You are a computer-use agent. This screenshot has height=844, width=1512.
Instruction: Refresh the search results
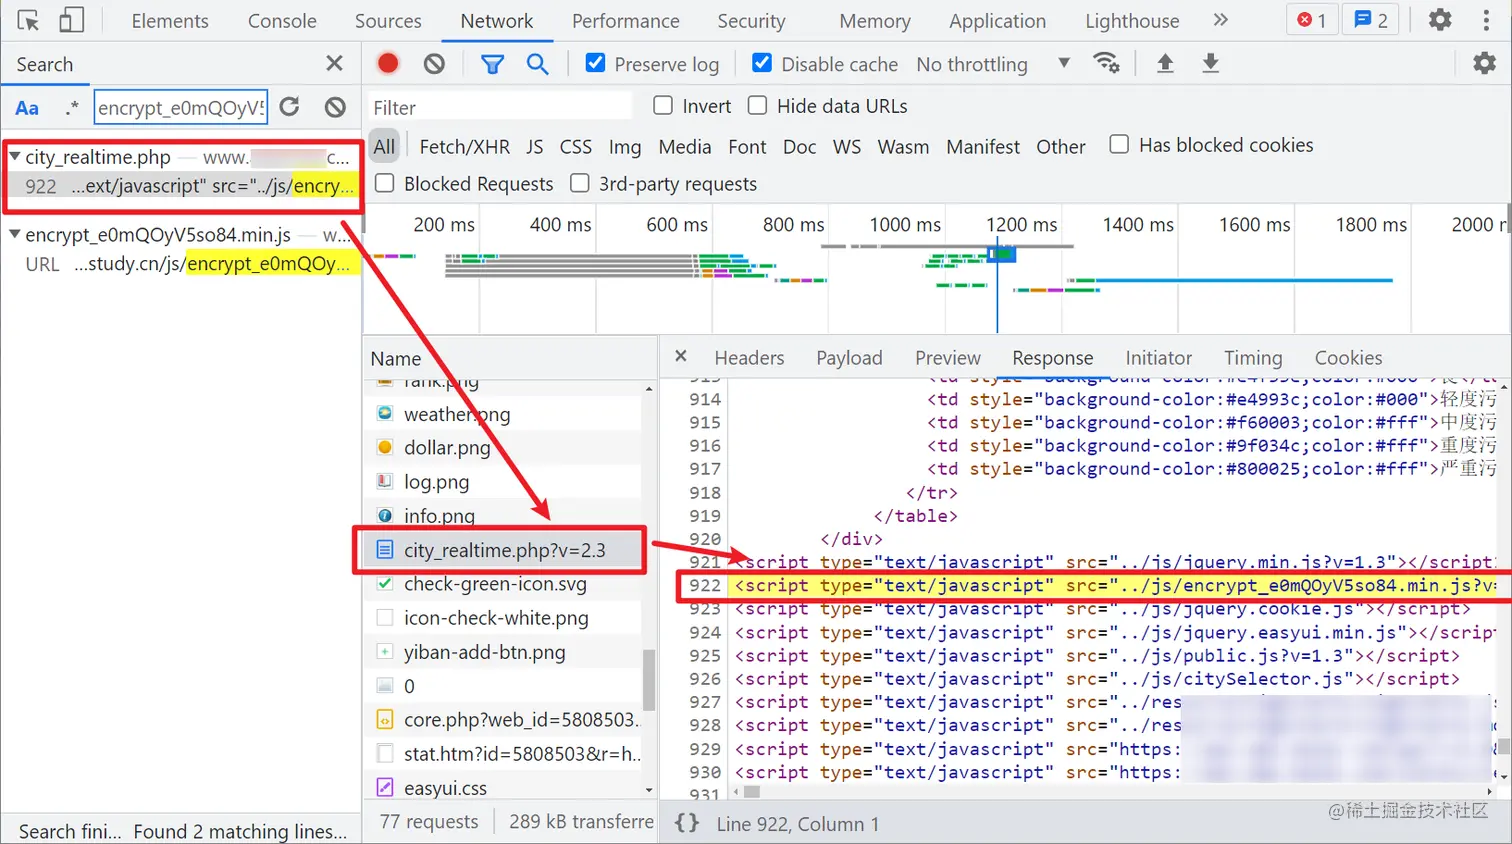290,107
